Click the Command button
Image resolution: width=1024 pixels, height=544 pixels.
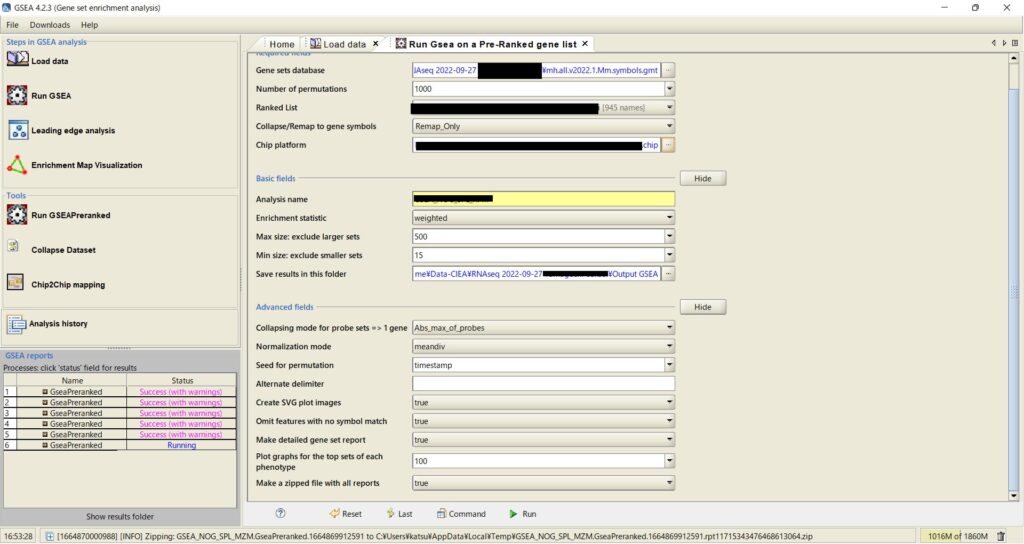[461, 514]
